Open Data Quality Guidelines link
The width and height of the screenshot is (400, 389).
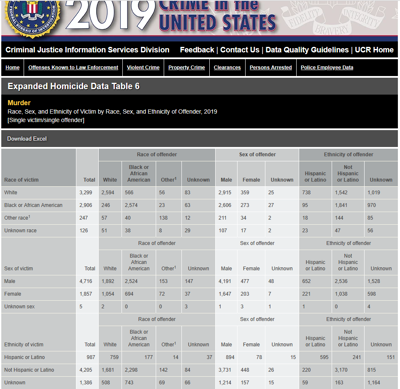coord(307,50)
